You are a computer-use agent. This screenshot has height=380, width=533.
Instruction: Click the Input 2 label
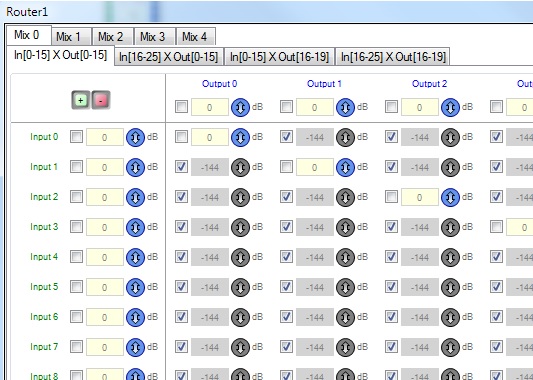click(44, 197)
